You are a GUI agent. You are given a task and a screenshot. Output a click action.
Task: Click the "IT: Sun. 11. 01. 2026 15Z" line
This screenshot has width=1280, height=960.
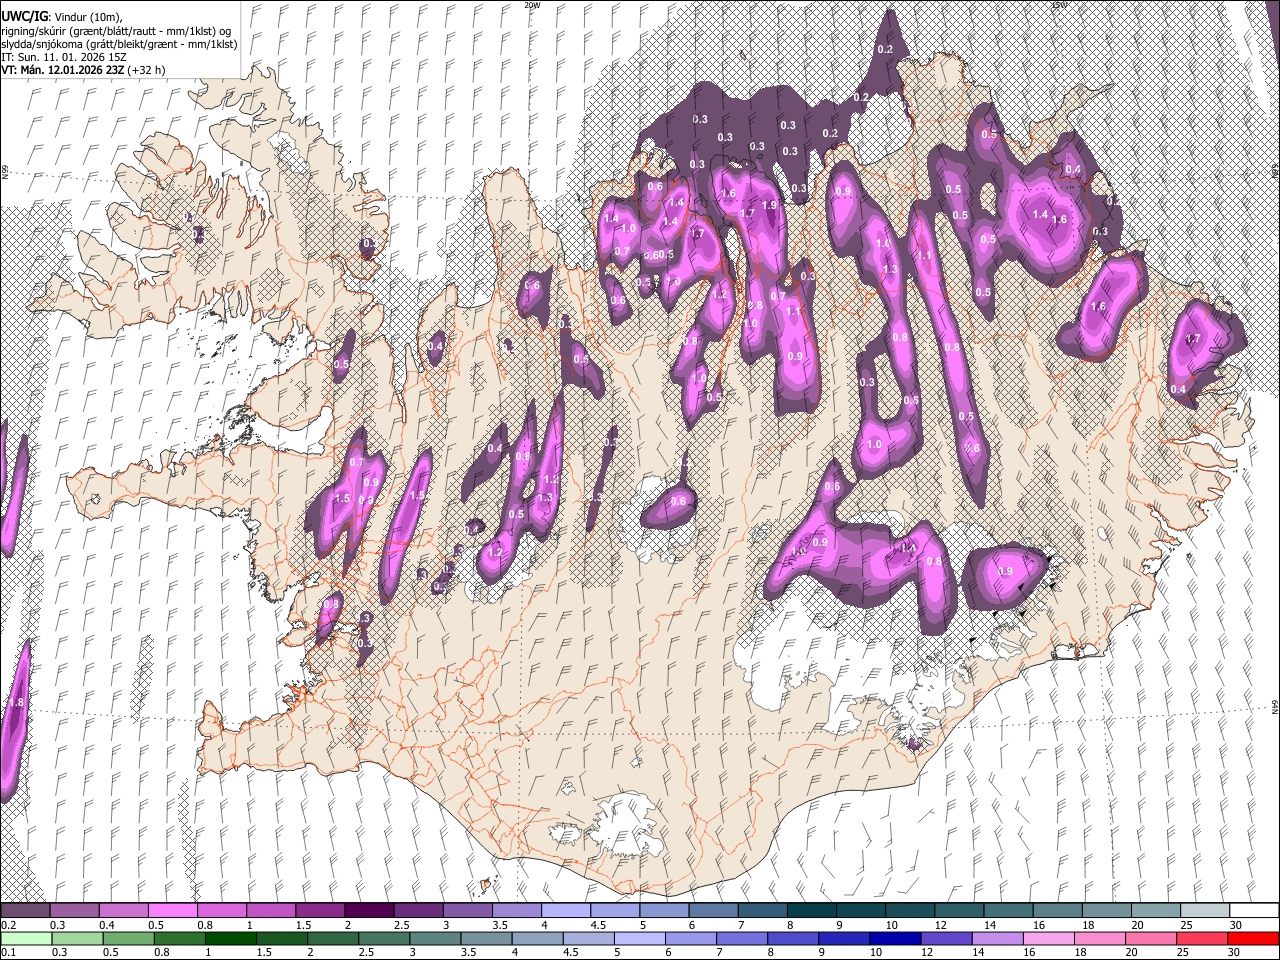pyautogui.click(x=64, y=57)
